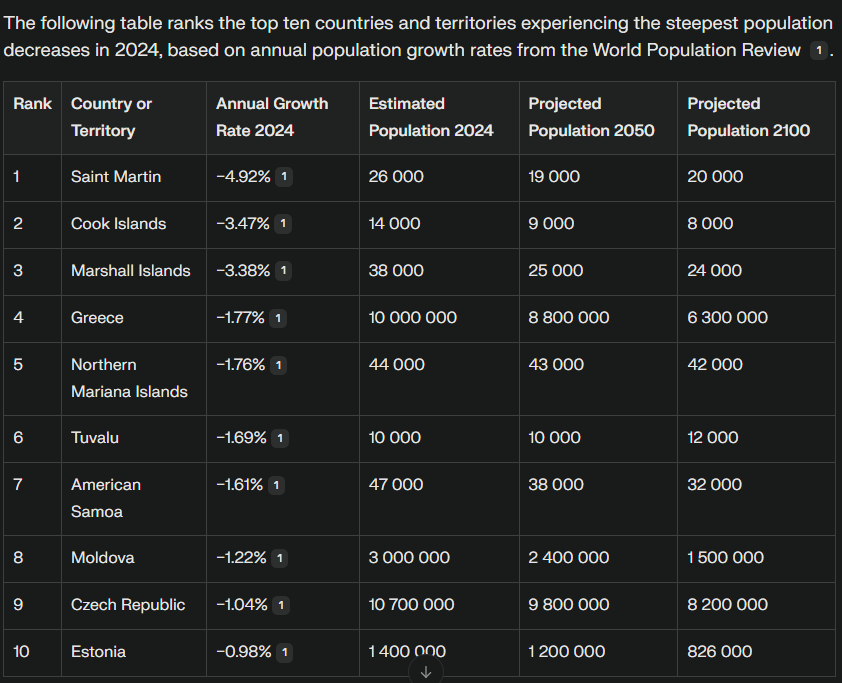Click the 44 000 population value

coord(397,365)
